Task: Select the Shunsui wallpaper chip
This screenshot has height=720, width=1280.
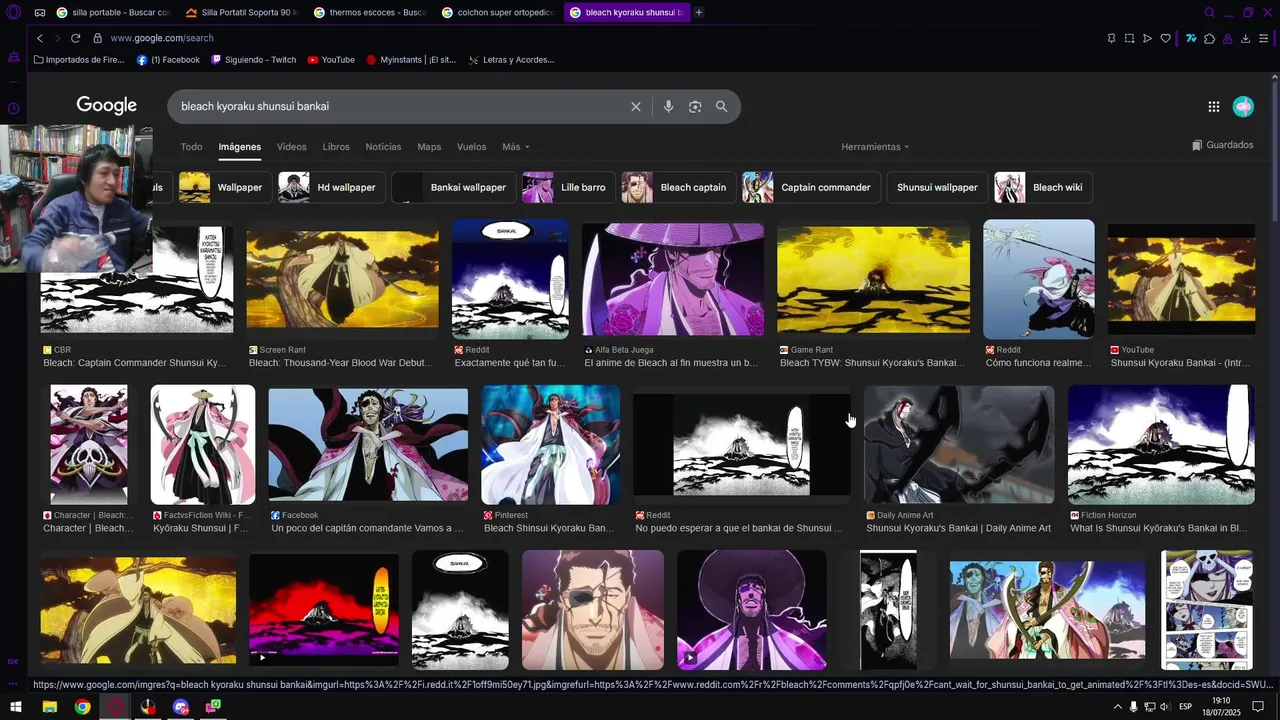Action: pyautogui.click(x=937, y=187)
